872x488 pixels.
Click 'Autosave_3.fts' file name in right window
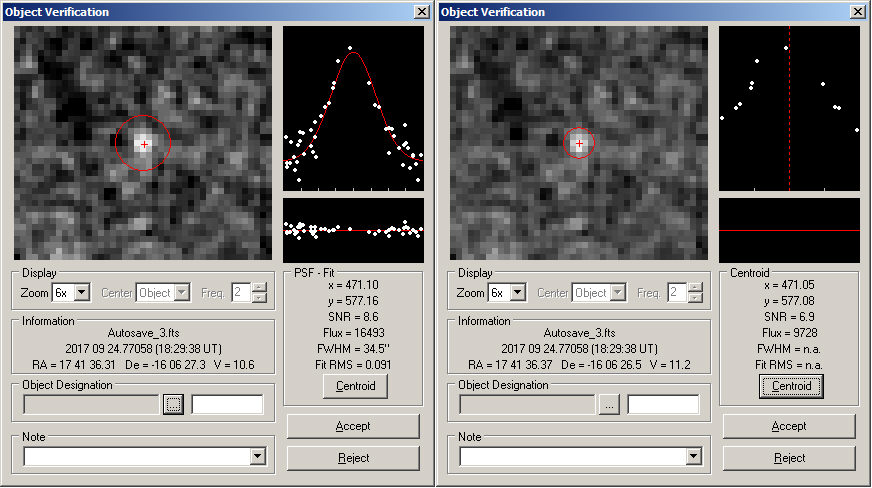point(579,333)
